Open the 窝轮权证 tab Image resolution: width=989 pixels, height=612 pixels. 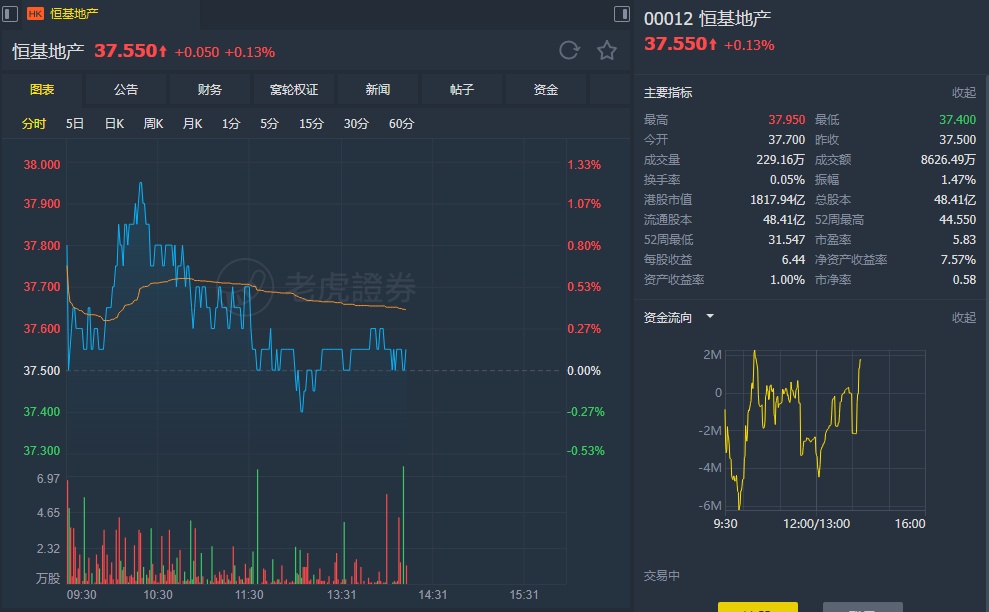point(294,90)
